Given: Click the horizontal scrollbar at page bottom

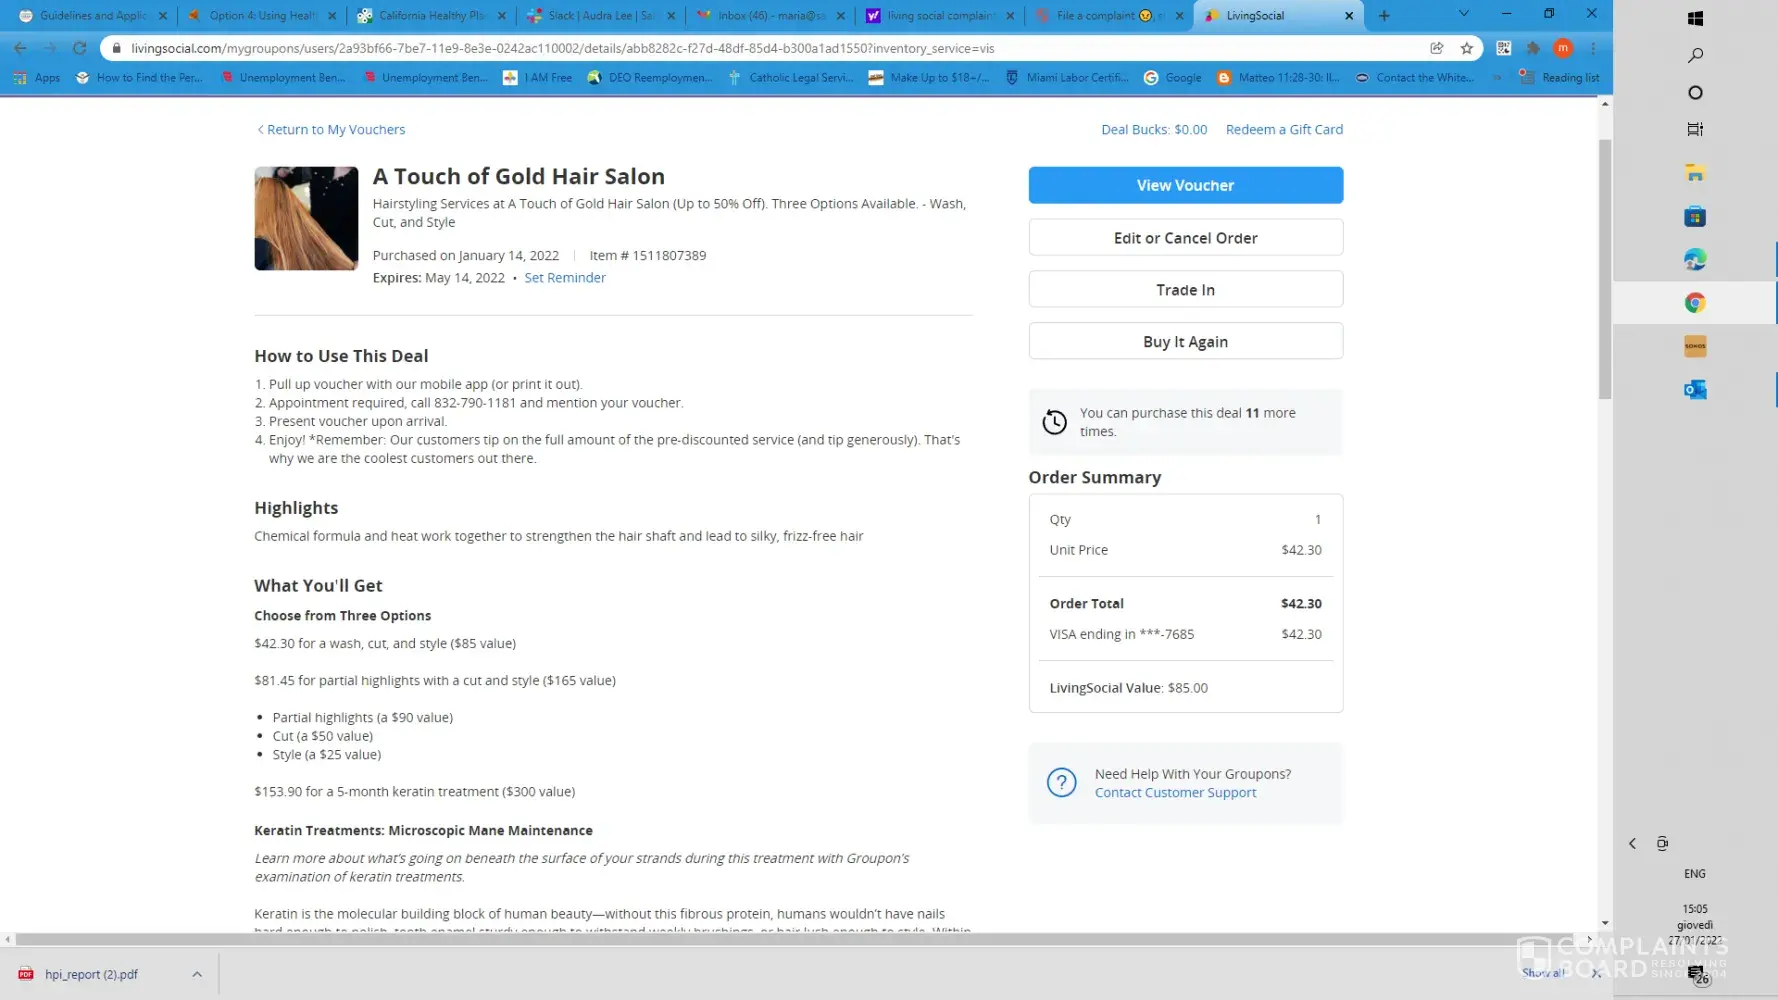Looking at the screenshot, I should pyautogui.click(x=798, y=939).
